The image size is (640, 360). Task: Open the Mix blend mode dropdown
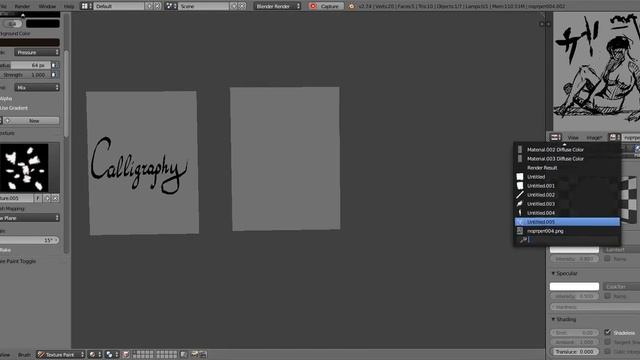[x=37, y=87]
